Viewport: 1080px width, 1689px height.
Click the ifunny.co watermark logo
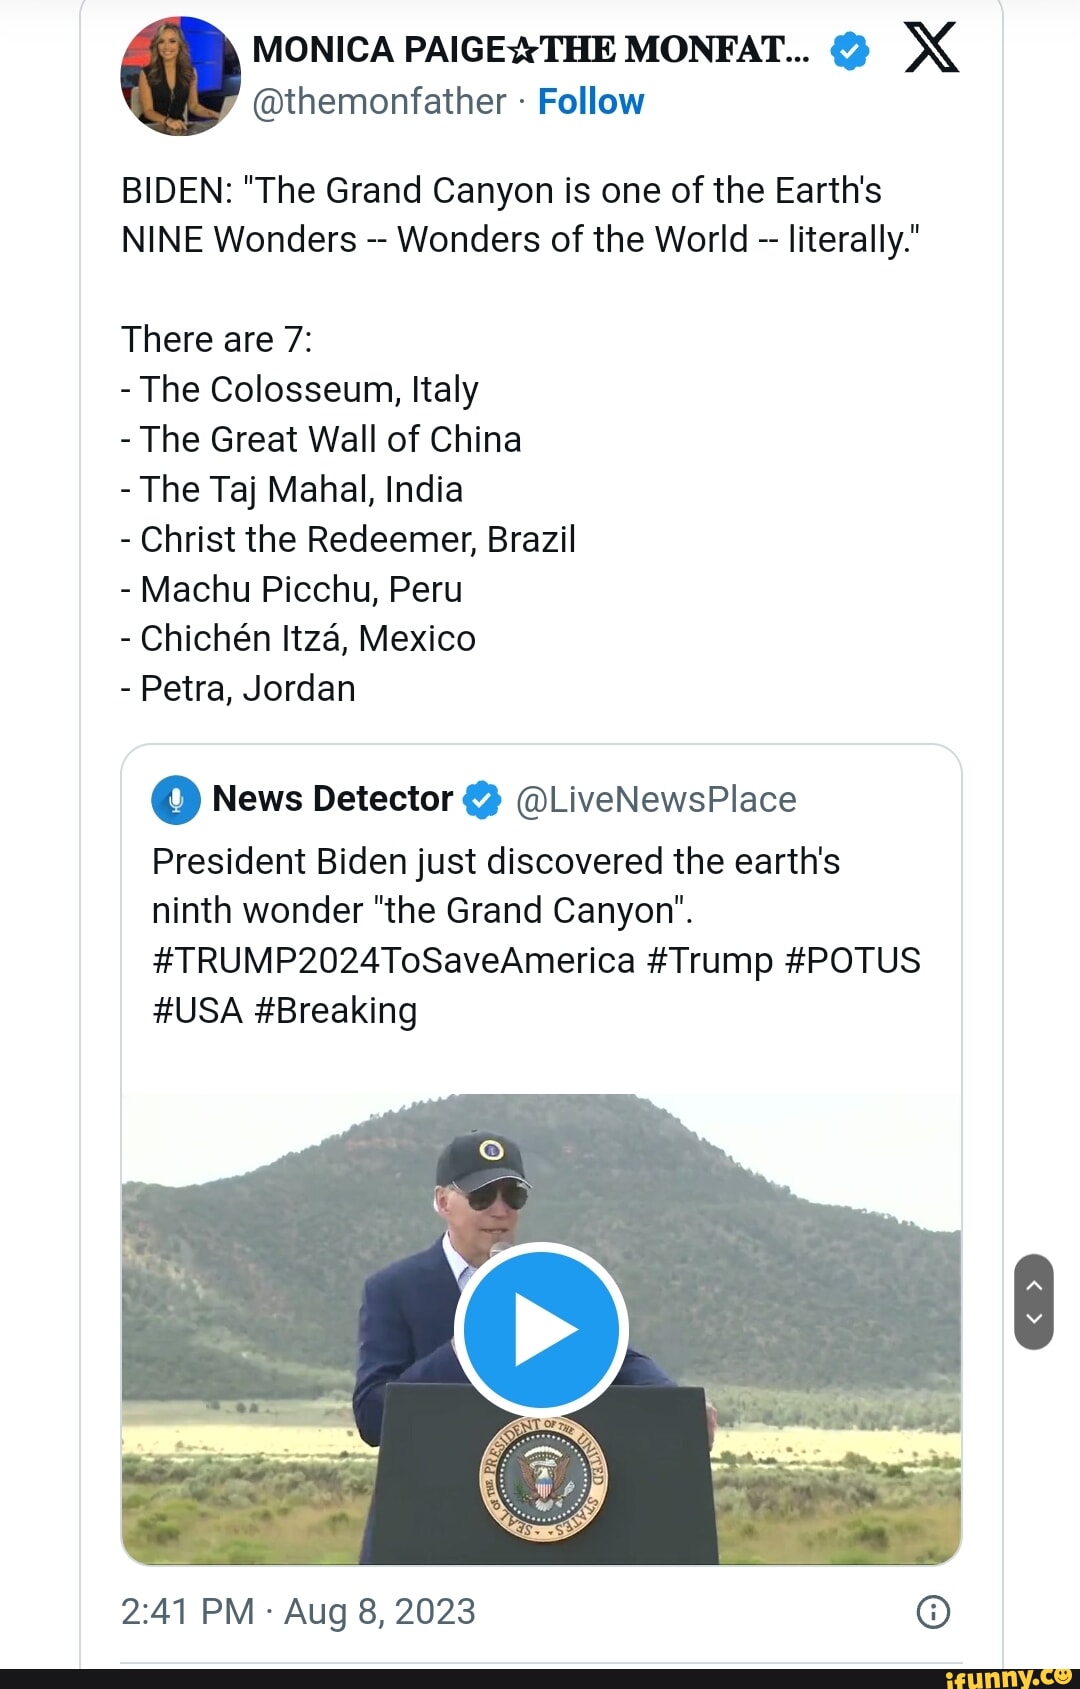point(1008,1677)
